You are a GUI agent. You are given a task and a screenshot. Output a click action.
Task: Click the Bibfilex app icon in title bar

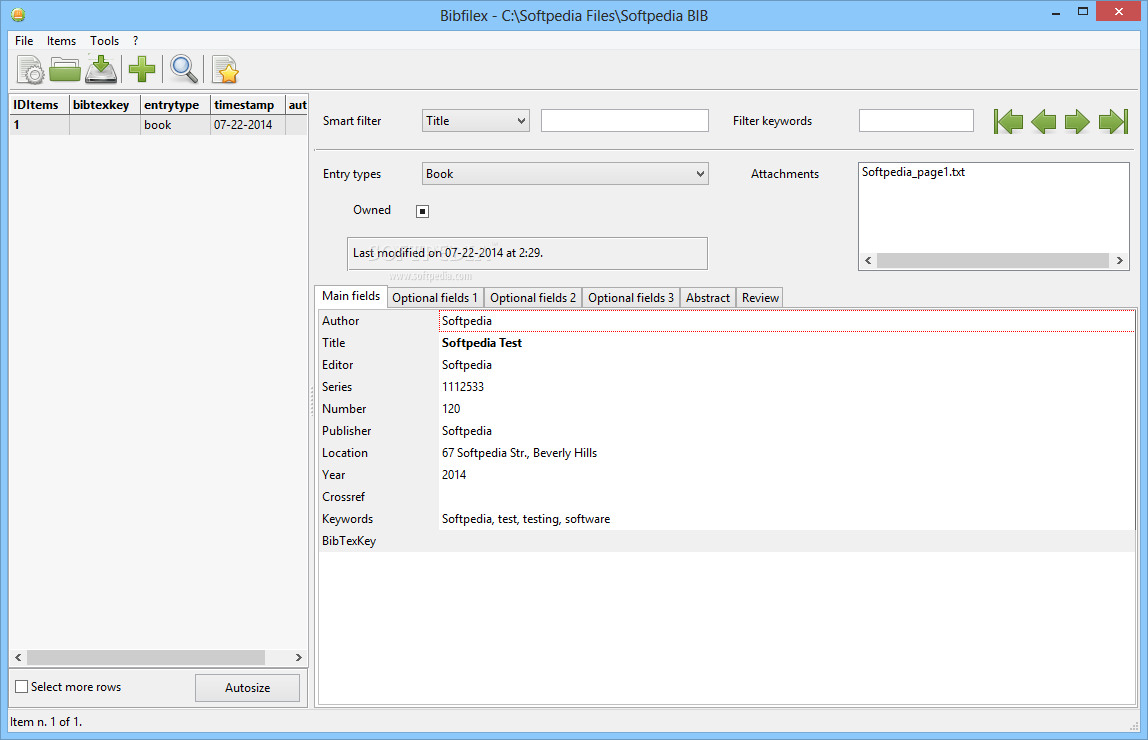pyautogui.click(x=18, y=15)
